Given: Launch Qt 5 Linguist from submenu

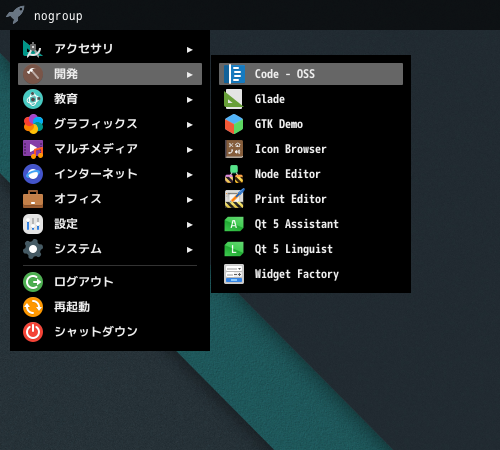Looking at the screenshot, I should (x=311, y=249).
